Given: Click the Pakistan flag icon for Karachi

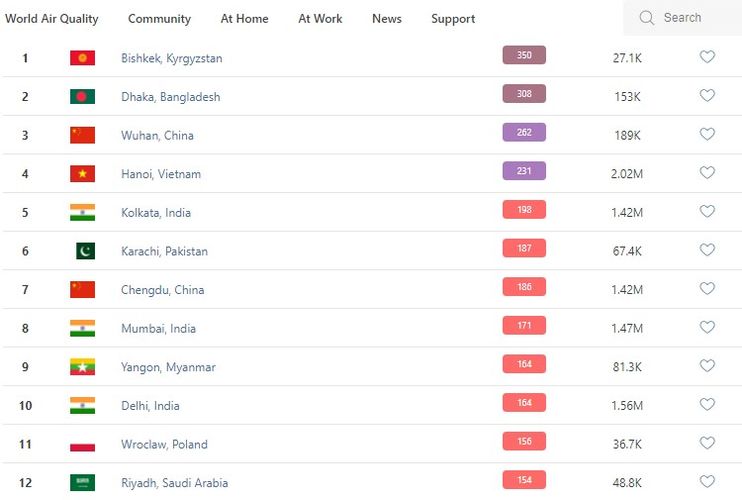Looking at the screenshot, I should 84,251.
